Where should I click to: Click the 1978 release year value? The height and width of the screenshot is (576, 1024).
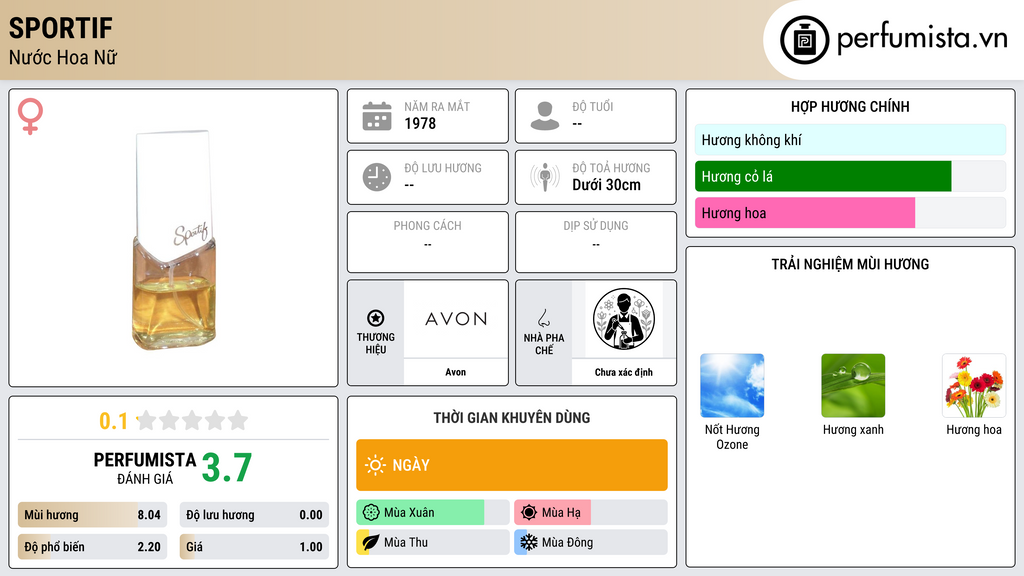click(420, 123)
